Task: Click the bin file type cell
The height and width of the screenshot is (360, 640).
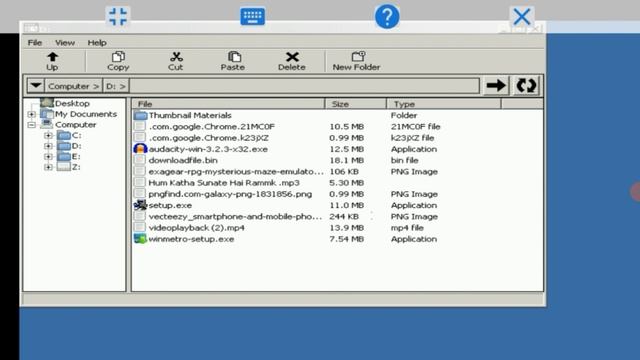Action: pos(404,160)
